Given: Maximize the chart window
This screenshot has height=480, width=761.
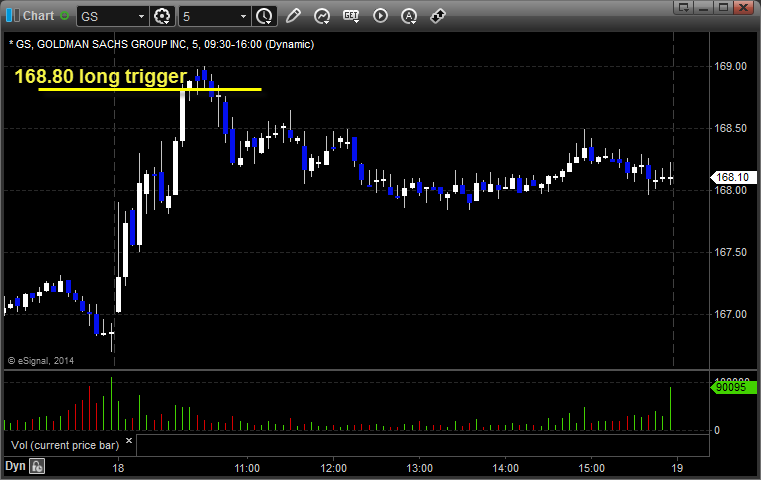Looking at the screenshot, I should click(723, 7).
